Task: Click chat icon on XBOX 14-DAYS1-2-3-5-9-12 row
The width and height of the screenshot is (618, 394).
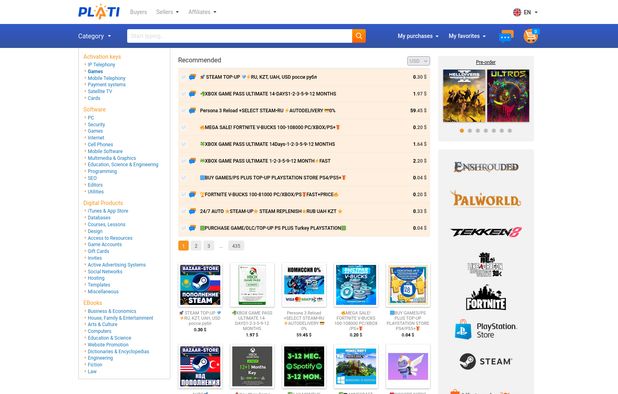Action: [192, 94]
